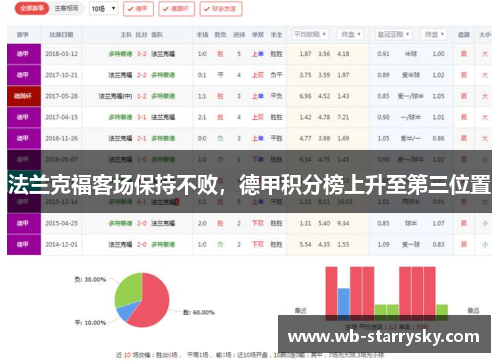Click half-time score 0:1 on 2017-10-21 row
Viewport: 500px width, 362px height.
[x=202, y=75]
